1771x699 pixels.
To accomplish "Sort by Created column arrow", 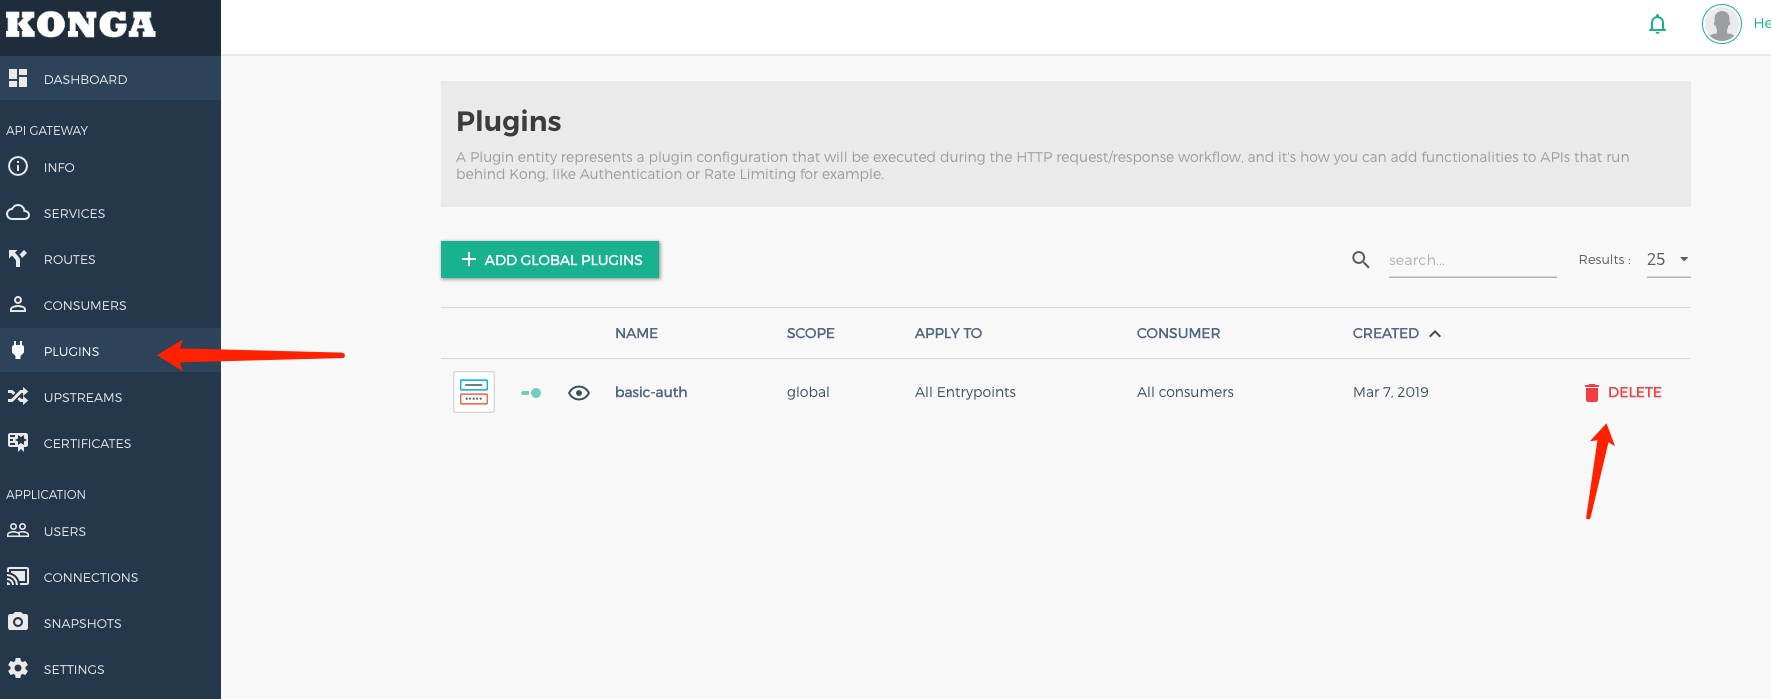I will [x=1435, y=334].
